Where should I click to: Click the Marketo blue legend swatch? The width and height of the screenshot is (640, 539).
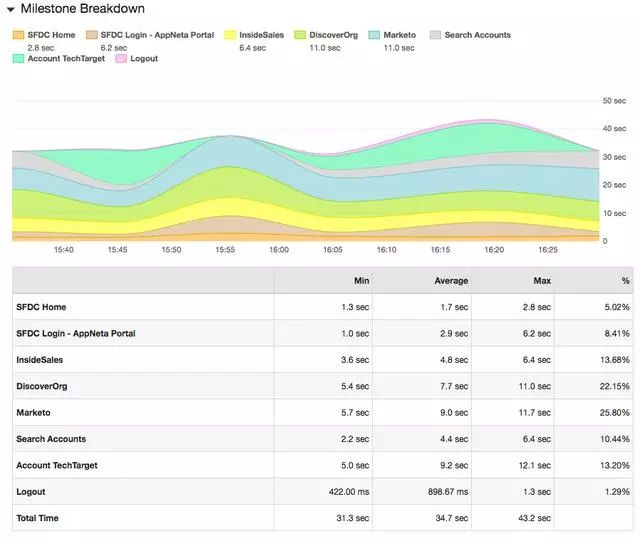click(x=374, y=35)
